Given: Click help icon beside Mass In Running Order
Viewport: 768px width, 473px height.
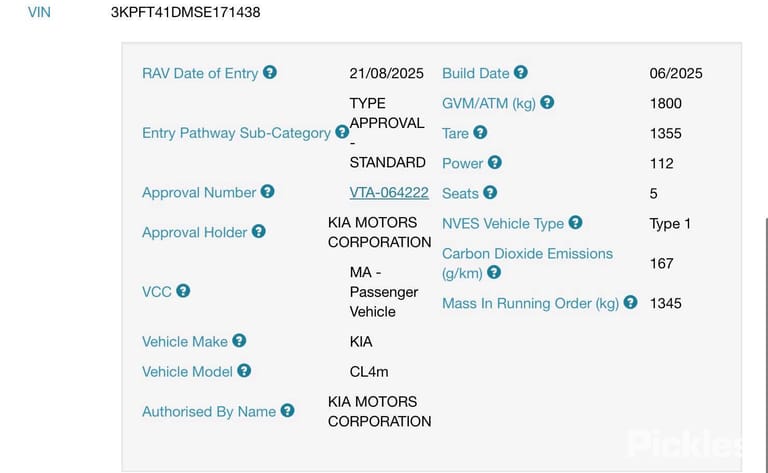Looking at the screenshot, I should click(630, 302).
